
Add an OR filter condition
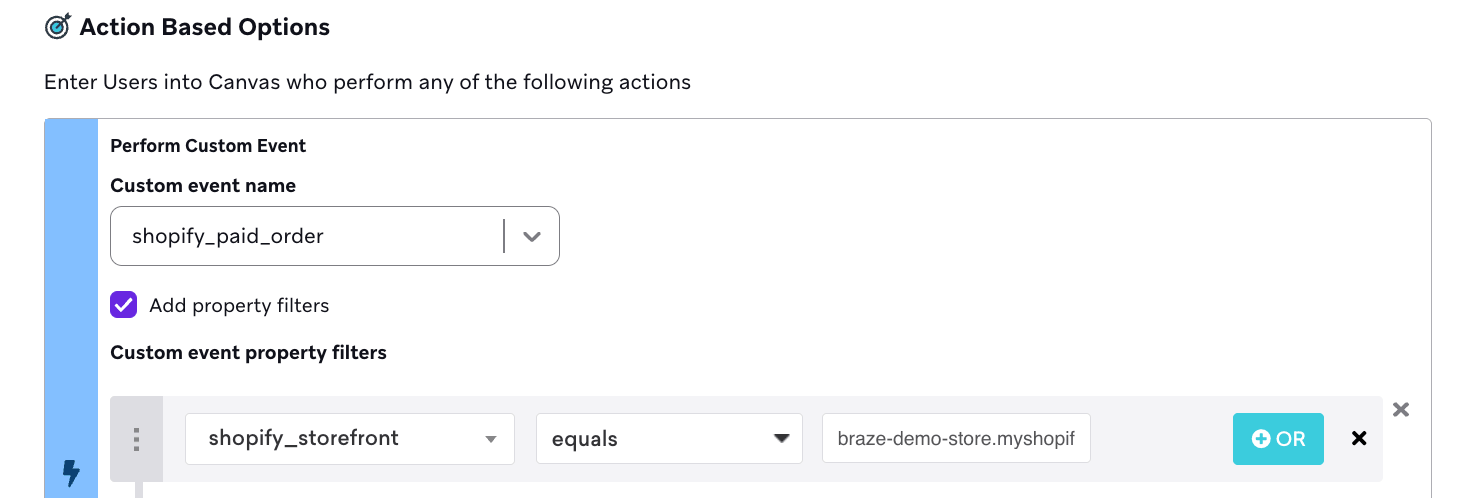[1278, 439]
